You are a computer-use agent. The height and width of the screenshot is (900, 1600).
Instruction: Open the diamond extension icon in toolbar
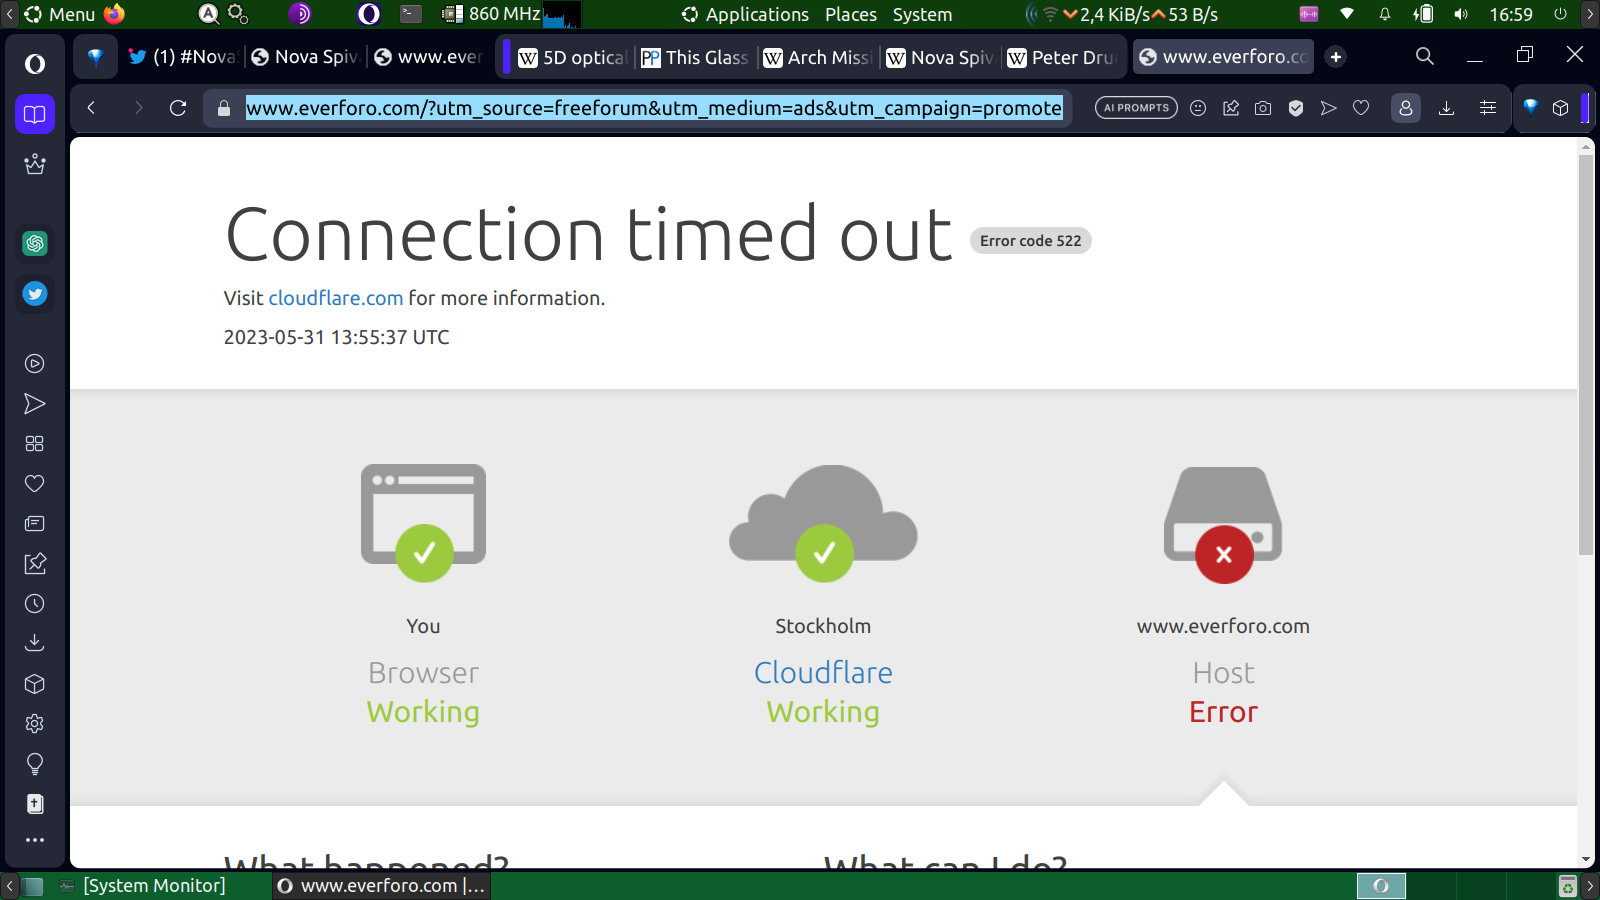pyautogui.click(x=1530, y=107)
